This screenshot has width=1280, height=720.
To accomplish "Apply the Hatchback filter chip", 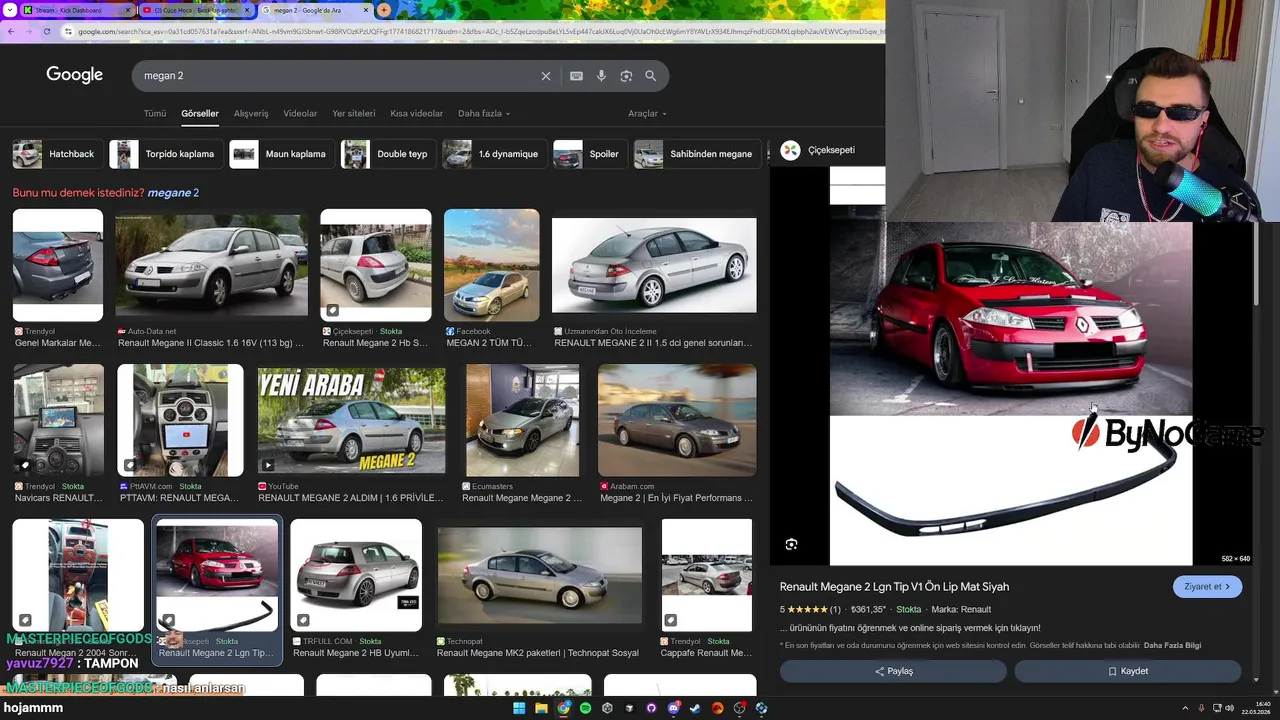I will click(x=58, y=154).
